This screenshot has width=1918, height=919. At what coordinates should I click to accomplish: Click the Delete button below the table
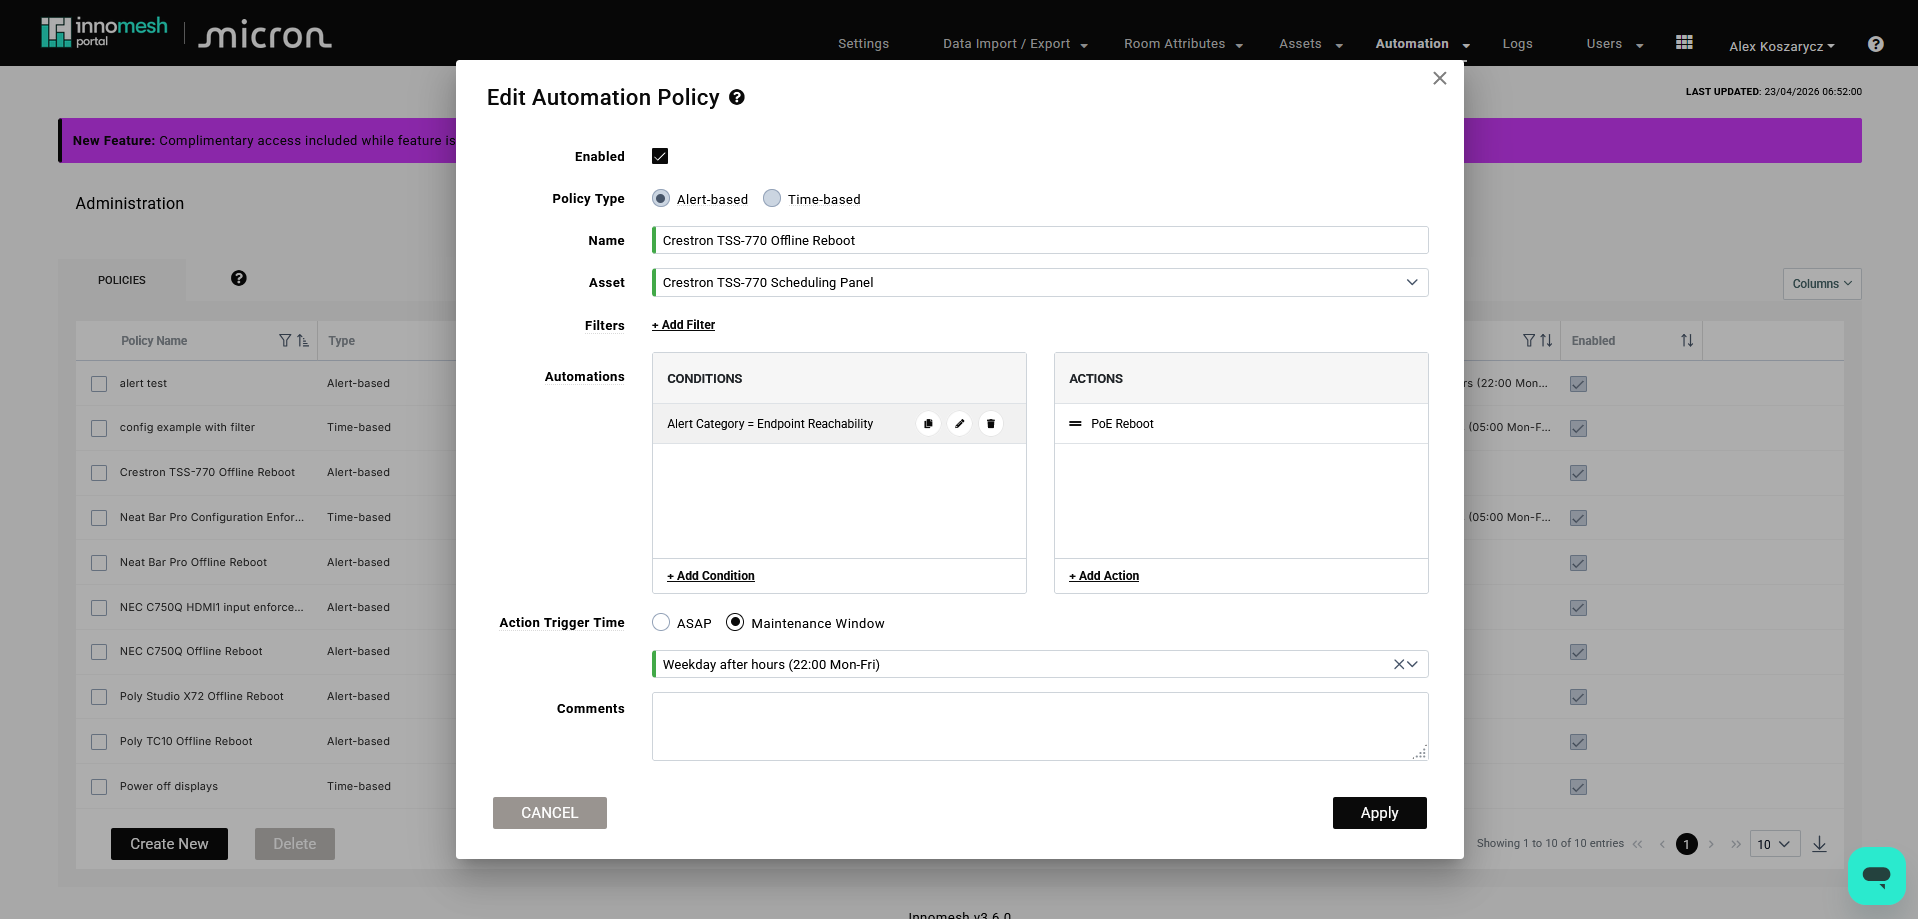(x=294, y=844)
